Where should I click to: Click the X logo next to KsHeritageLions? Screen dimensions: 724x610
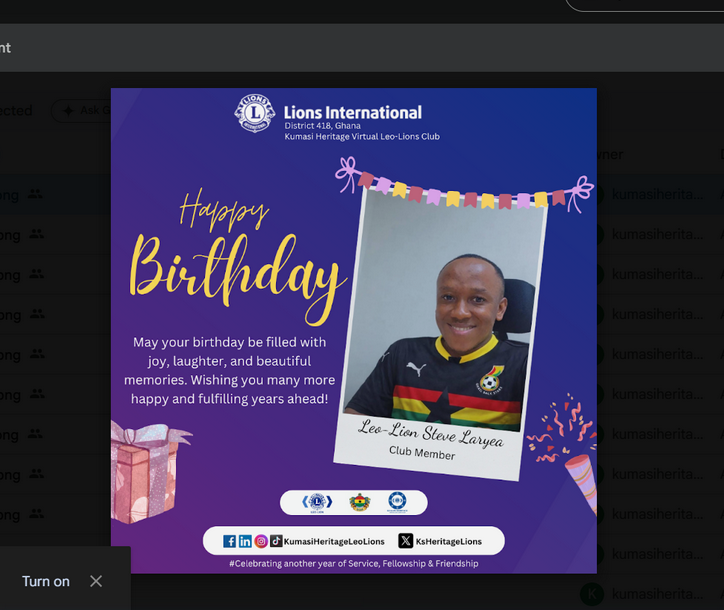tap(405, 541)
